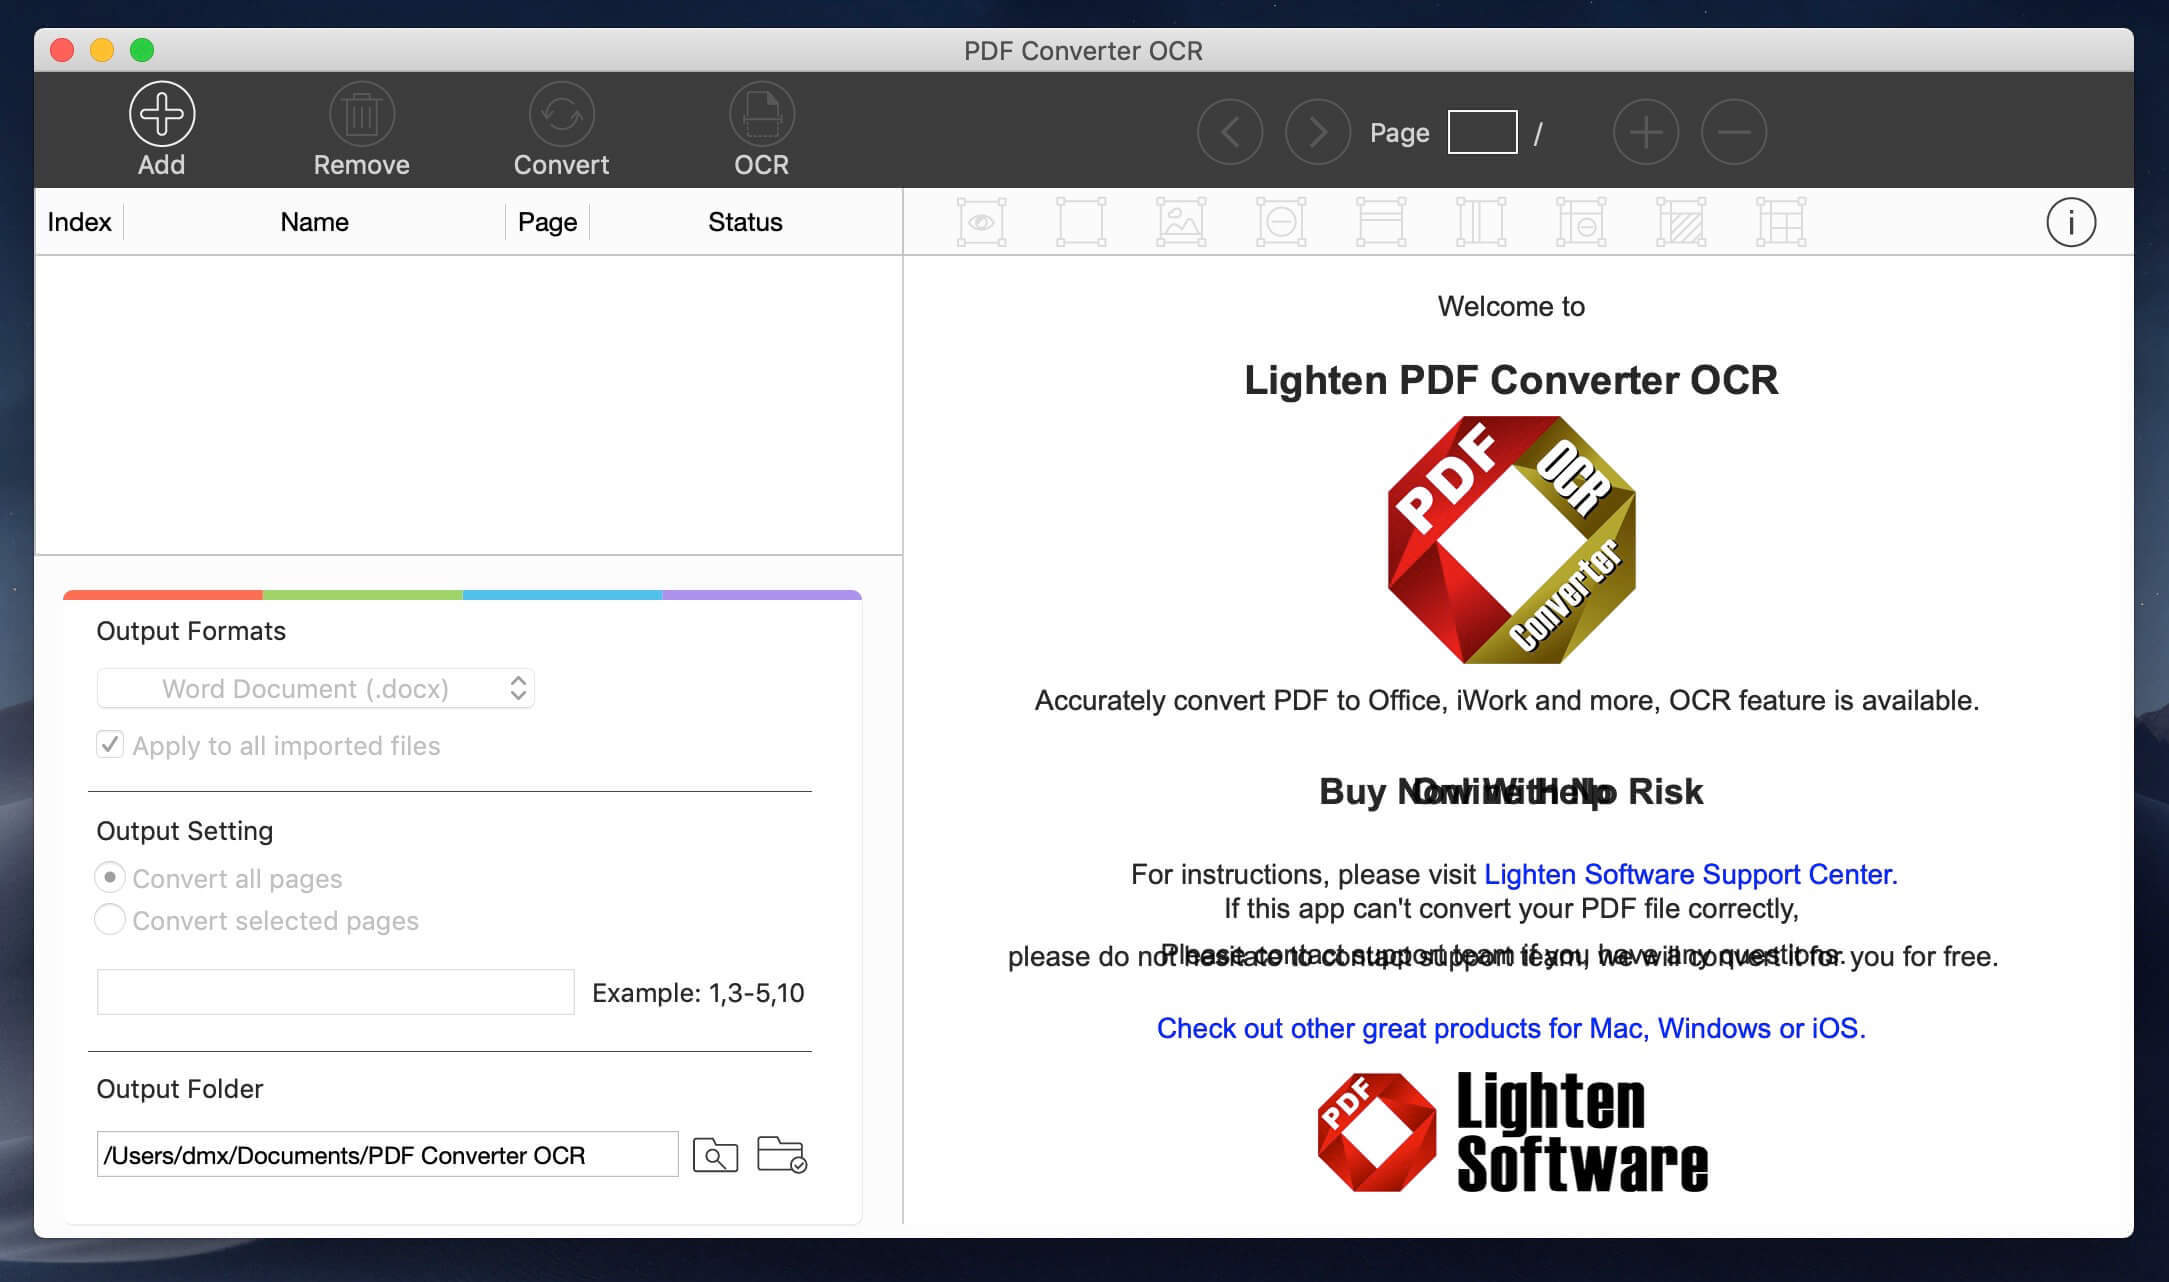Image resolution: width=2169 pixels, height=1282 pixels.
Task: Select the vertical column split tool
Action: tap(1481, 222)
